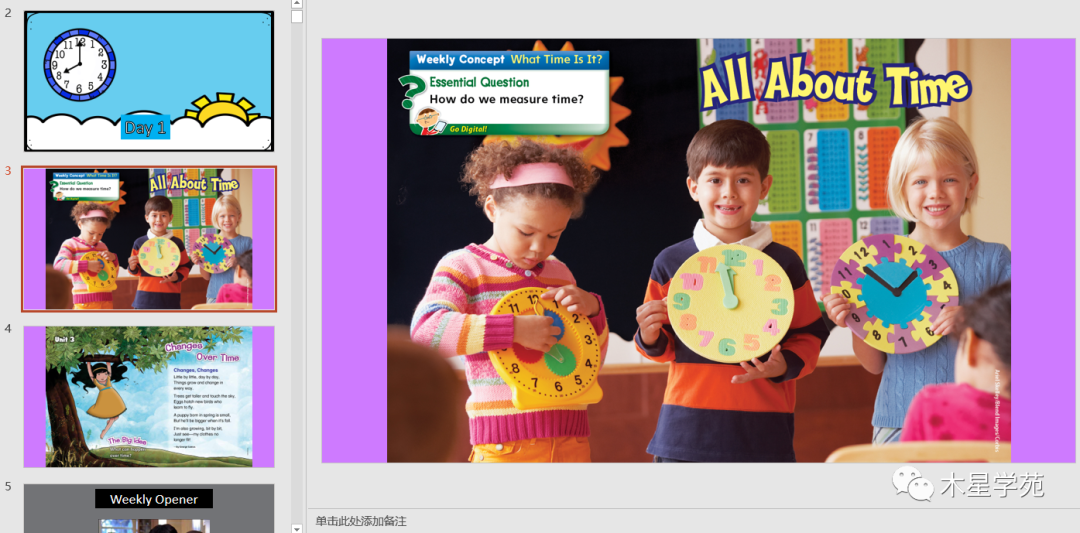Click the puzzle clock held by blonde girl
Screen dimensions: 1080x533
pos(894,293)
